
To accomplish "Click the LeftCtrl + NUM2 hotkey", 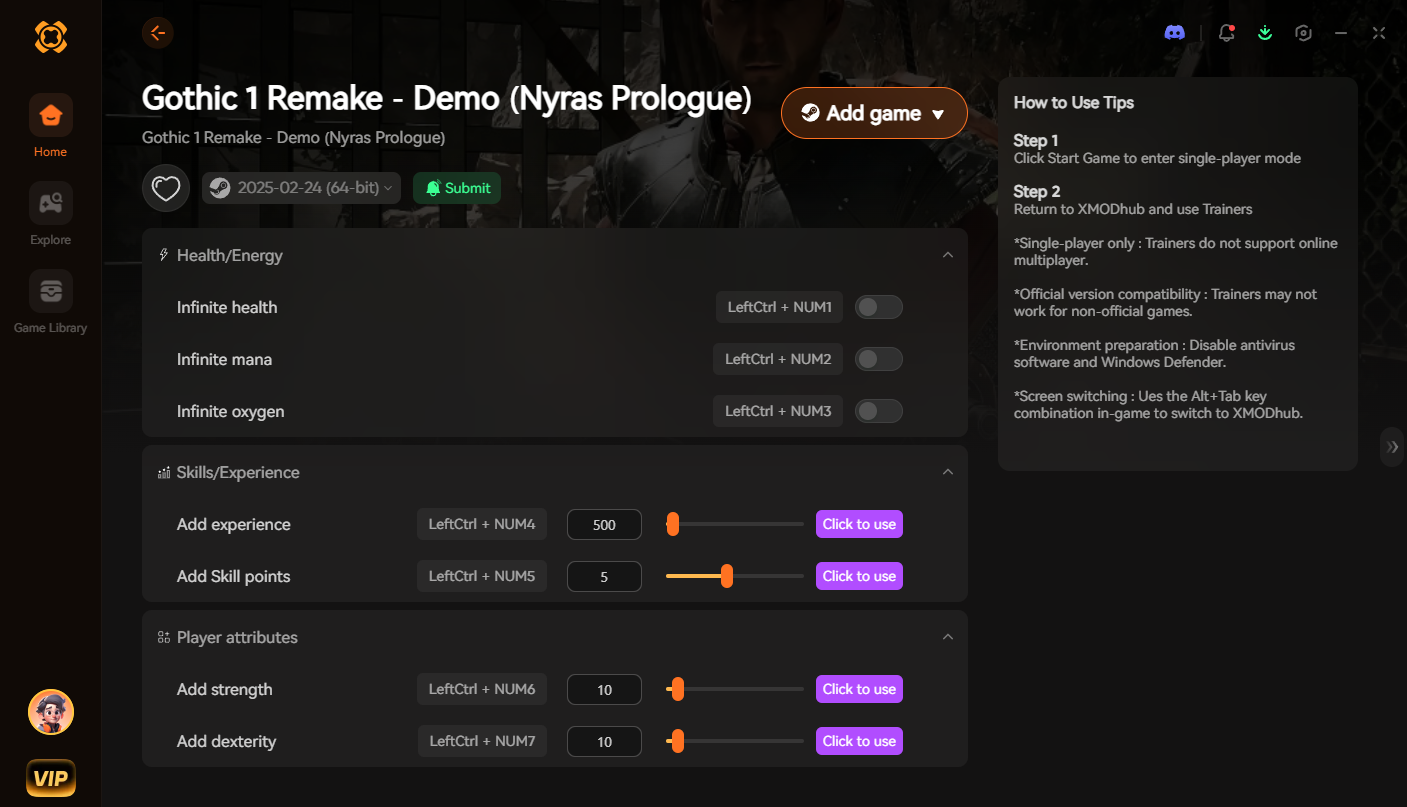I will click(x=778, y=359).
